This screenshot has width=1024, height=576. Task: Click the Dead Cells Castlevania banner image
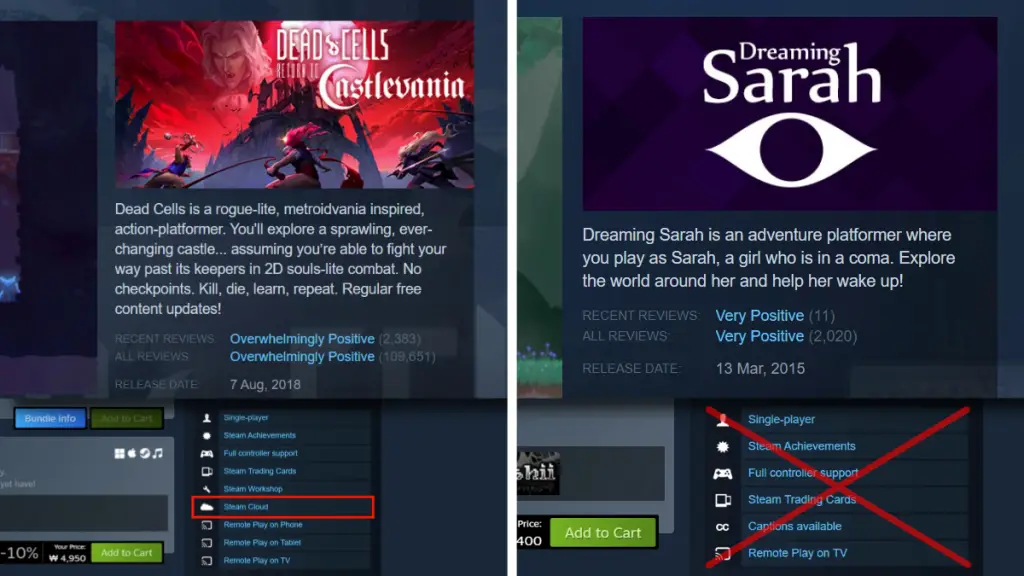click(295, 104)
